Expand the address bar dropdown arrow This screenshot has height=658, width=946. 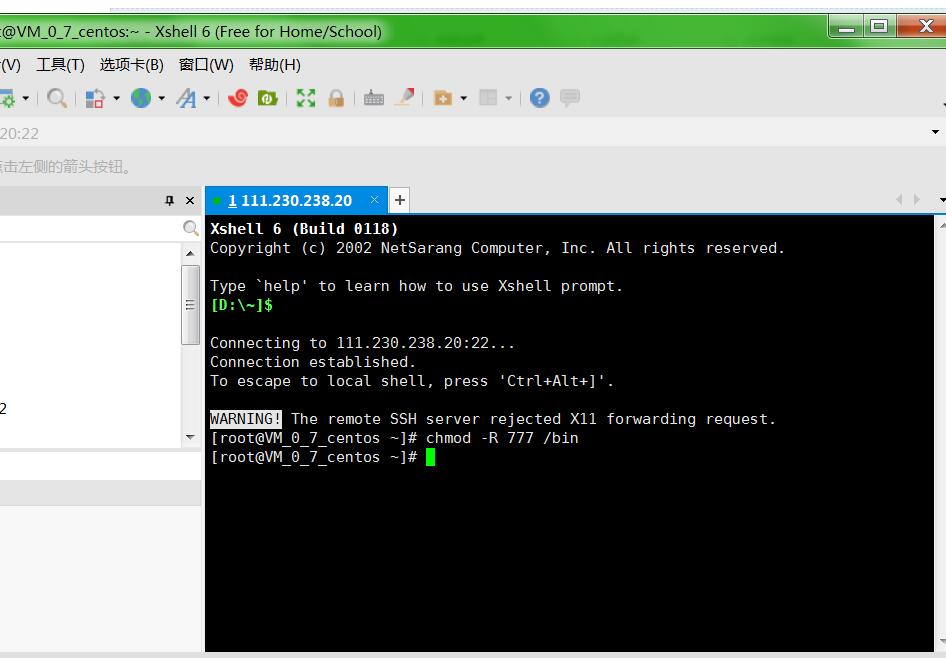[935, 132]
